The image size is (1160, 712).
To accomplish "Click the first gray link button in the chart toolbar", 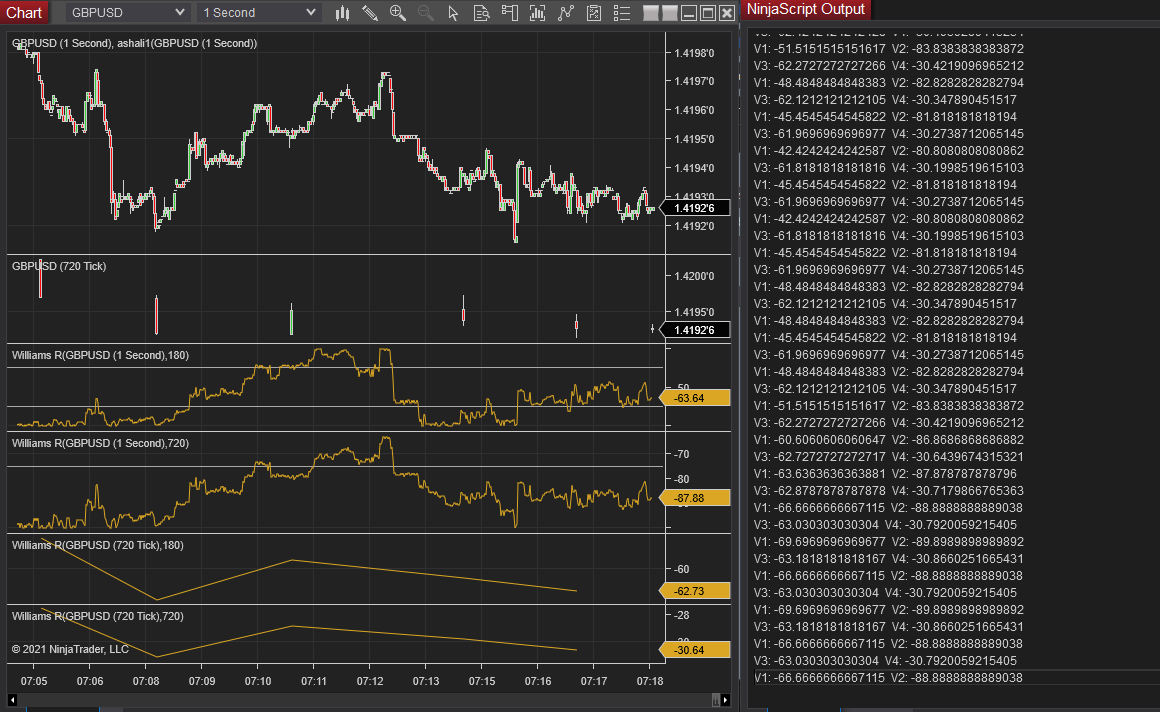I will (651, 13).
